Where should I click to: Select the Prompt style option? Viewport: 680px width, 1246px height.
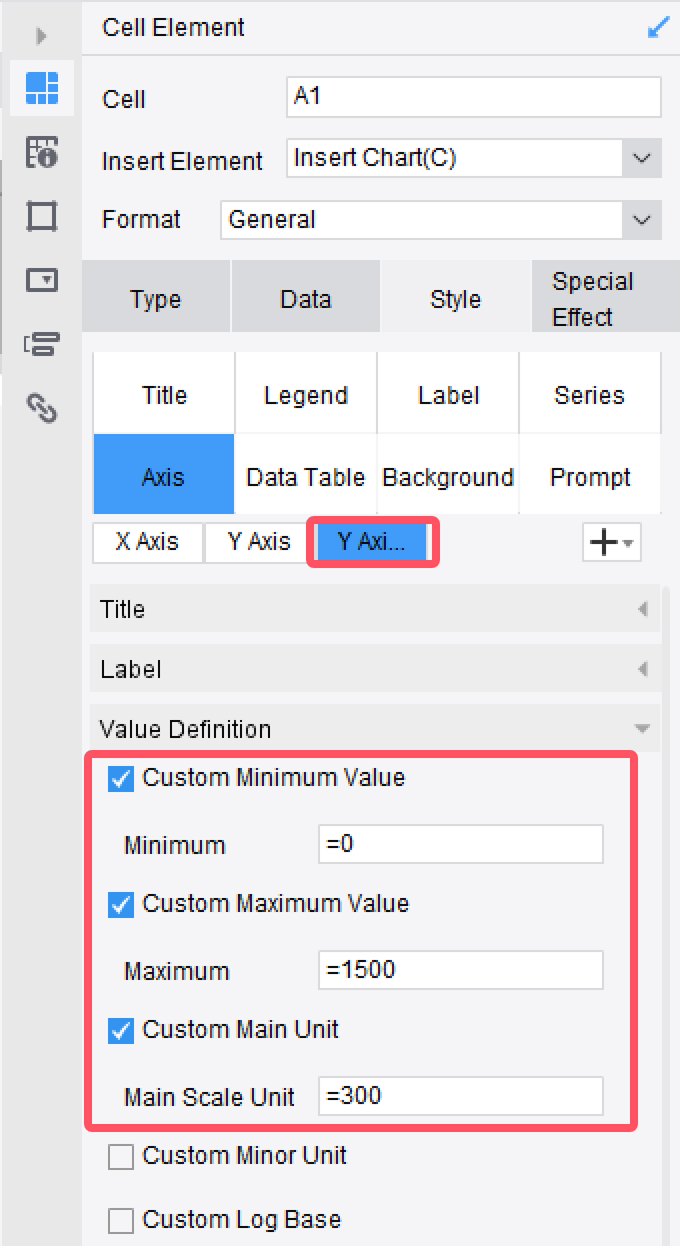pyautogui.click(x=590, y=474)
